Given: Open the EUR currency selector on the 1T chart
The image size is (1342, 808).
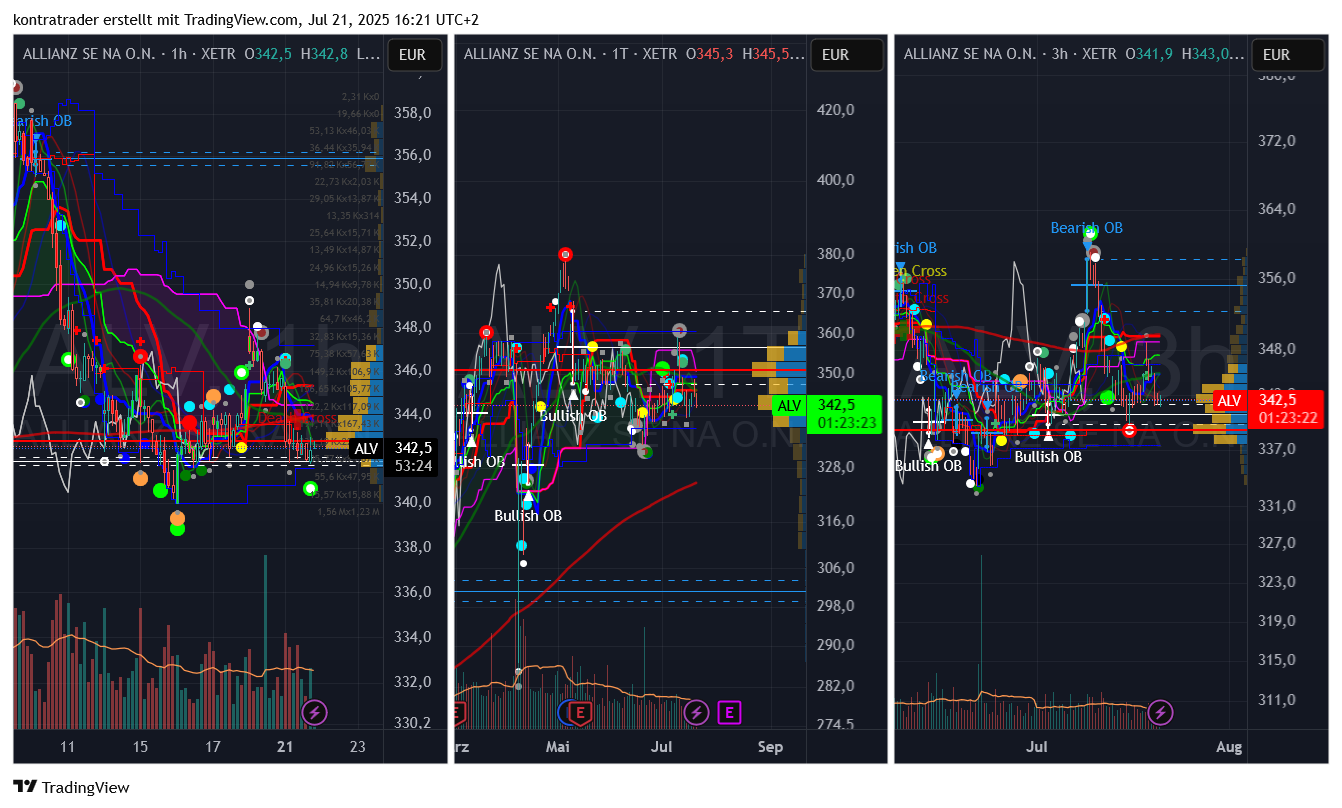Looking at the screenshot, I should click(x=835, y=55).
